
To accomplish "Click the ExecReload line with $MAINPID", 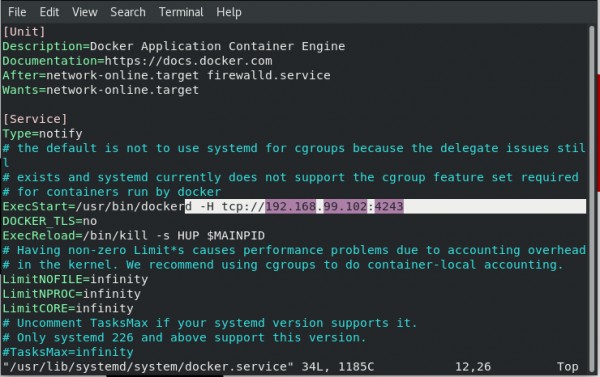I will (134, 235).
